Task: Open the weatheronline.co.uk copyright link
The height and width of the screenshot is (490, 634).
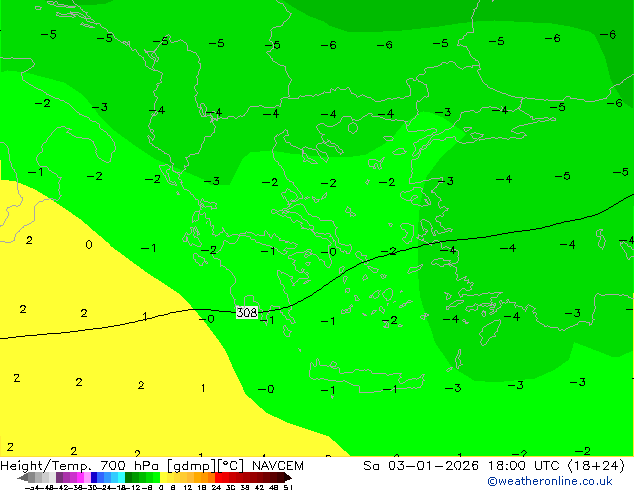Action: coord(550,481)
